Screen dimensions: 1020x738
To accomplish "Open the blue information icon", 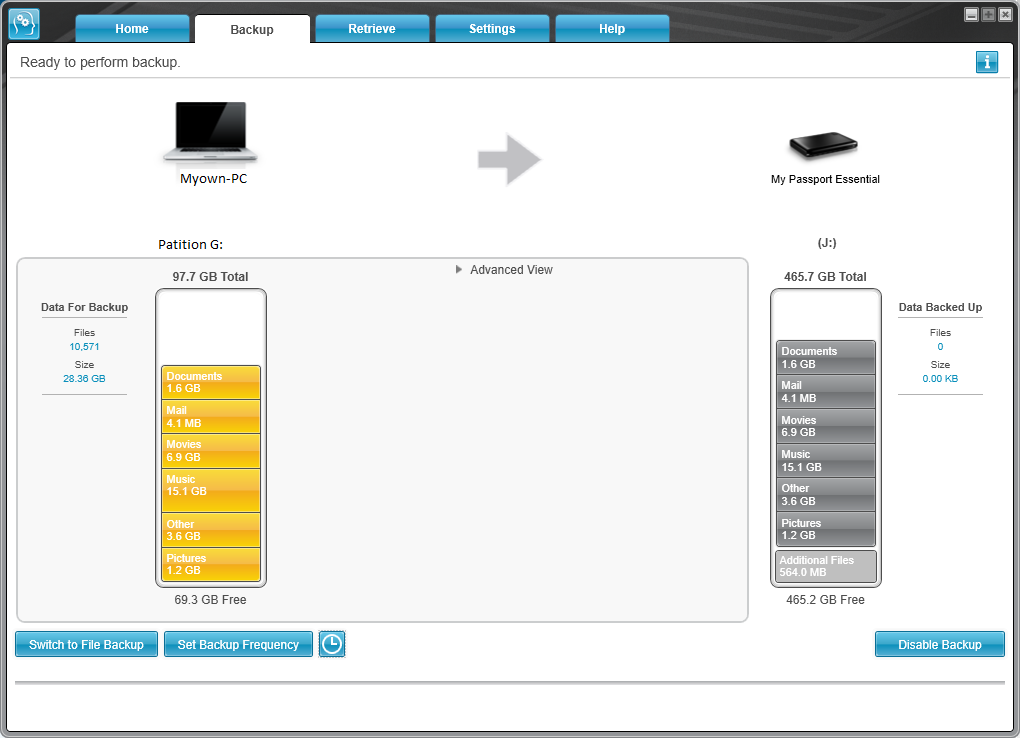I will coord(986,62).
